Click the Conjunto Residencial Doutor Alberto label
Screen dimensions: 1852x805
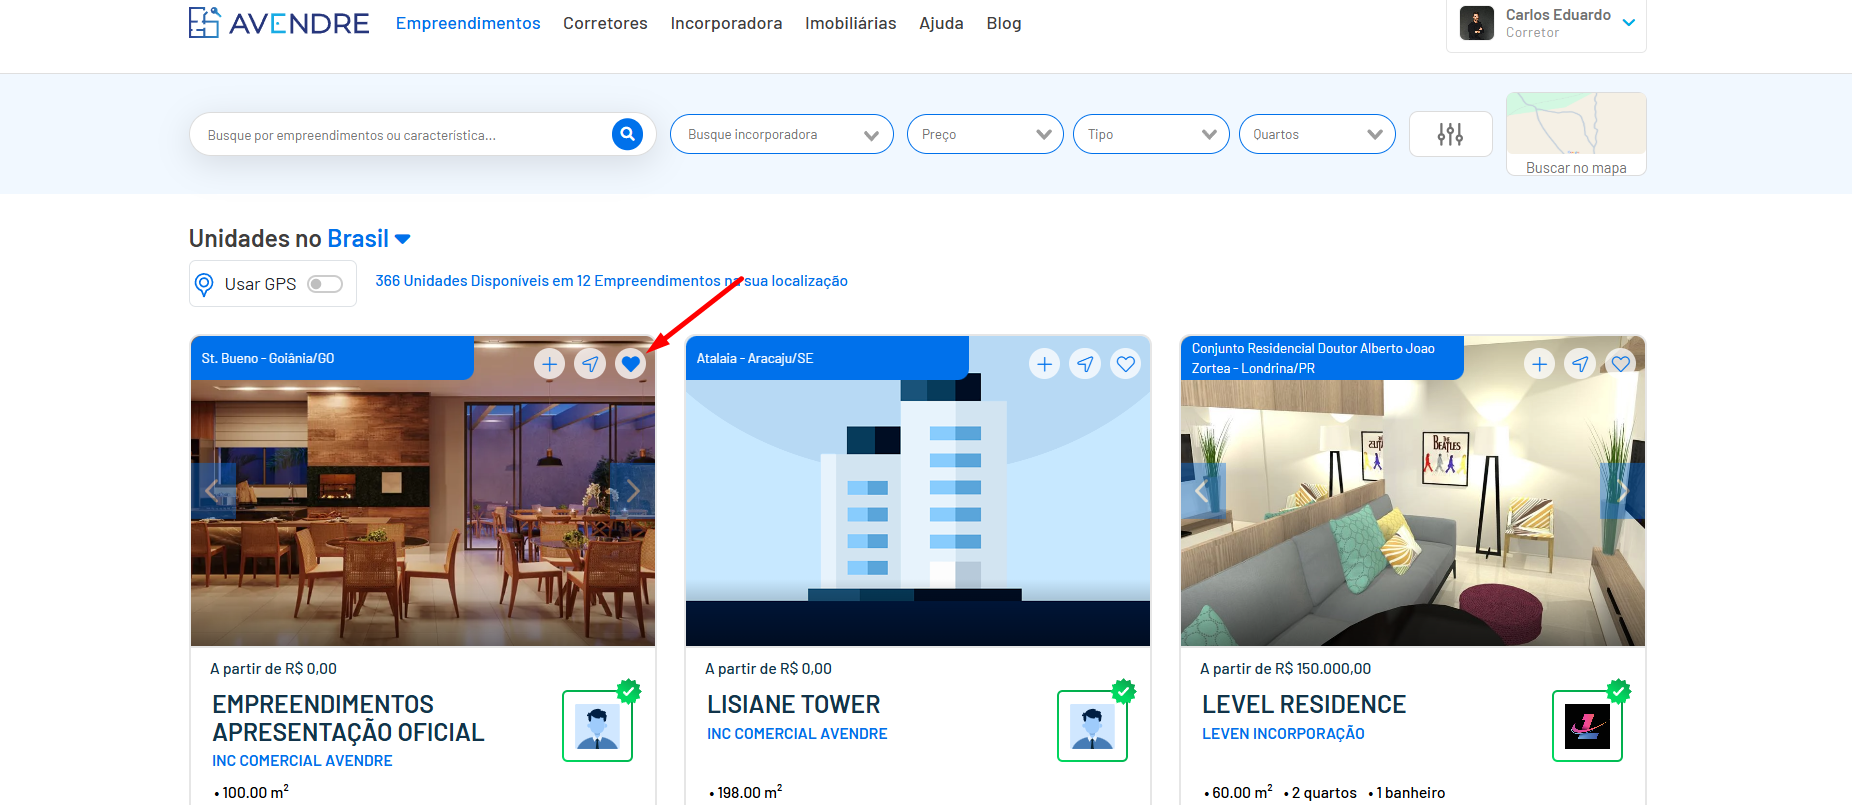click(x=1313, y=358)
